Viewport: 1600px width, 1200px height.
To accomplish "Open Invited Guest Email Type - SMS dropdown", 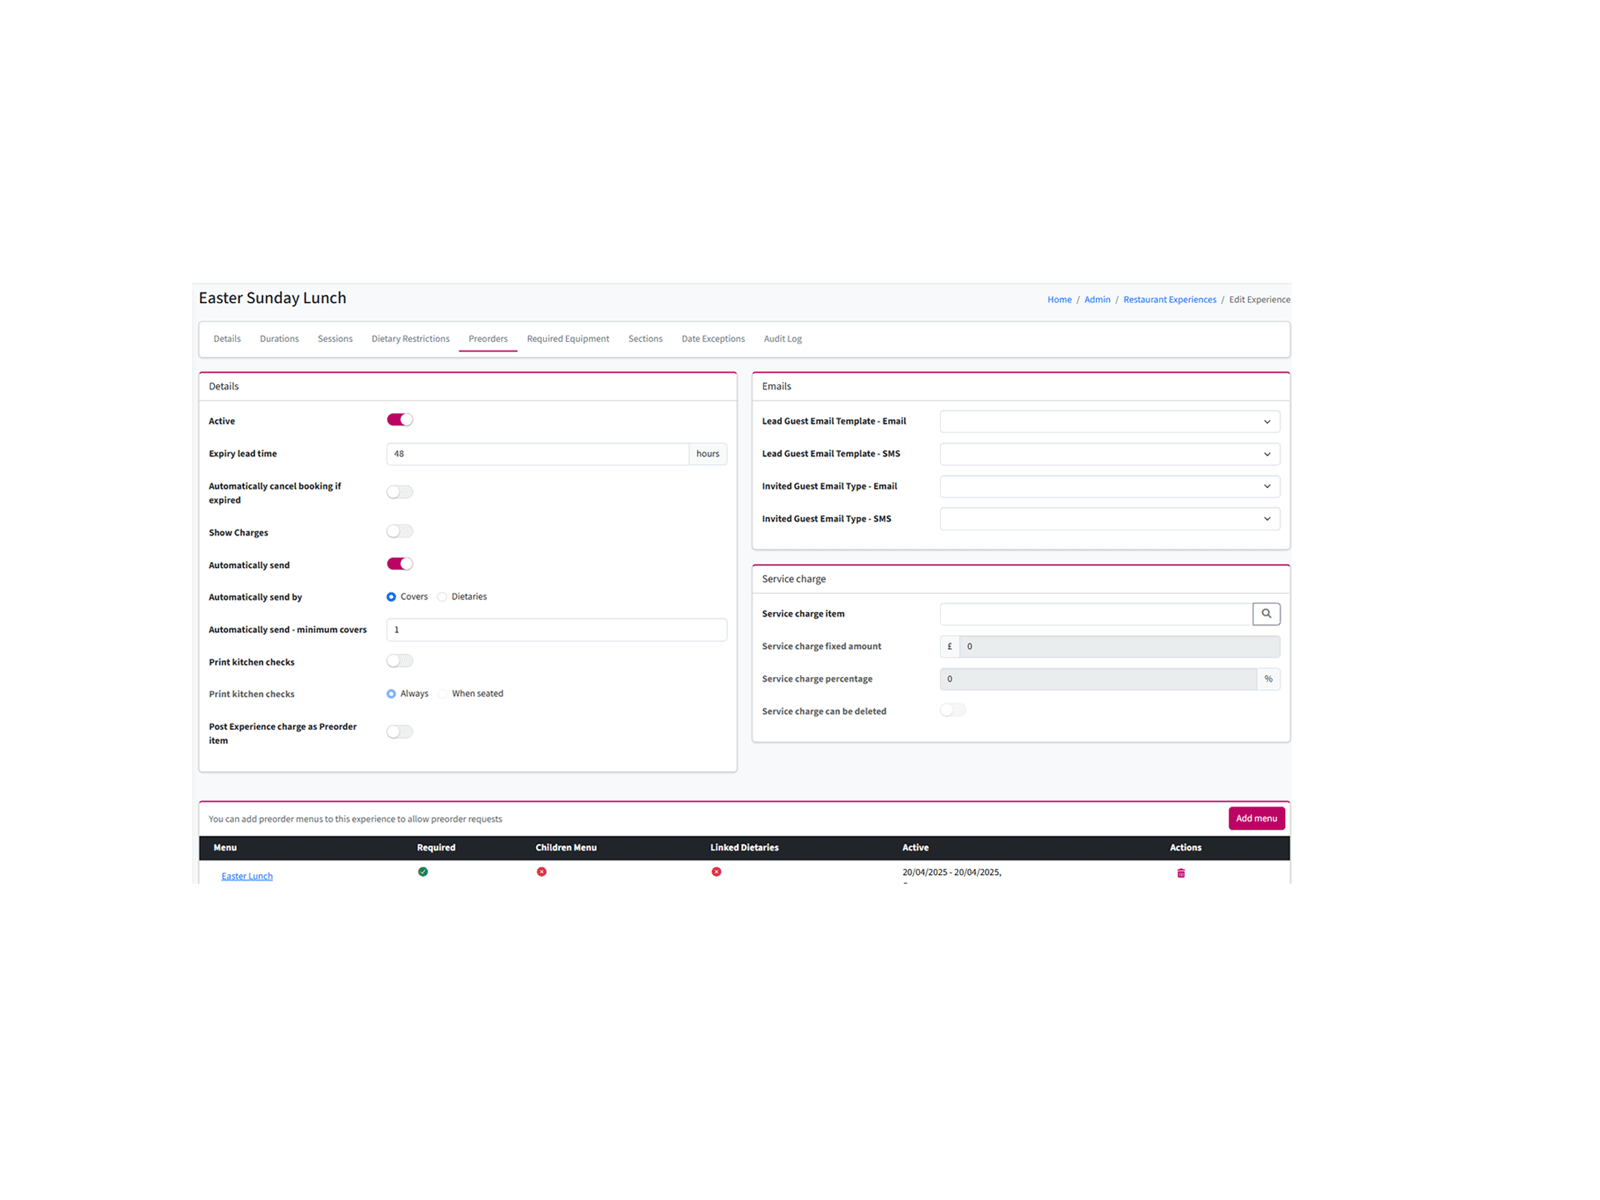I will (x=1109, y=519).
